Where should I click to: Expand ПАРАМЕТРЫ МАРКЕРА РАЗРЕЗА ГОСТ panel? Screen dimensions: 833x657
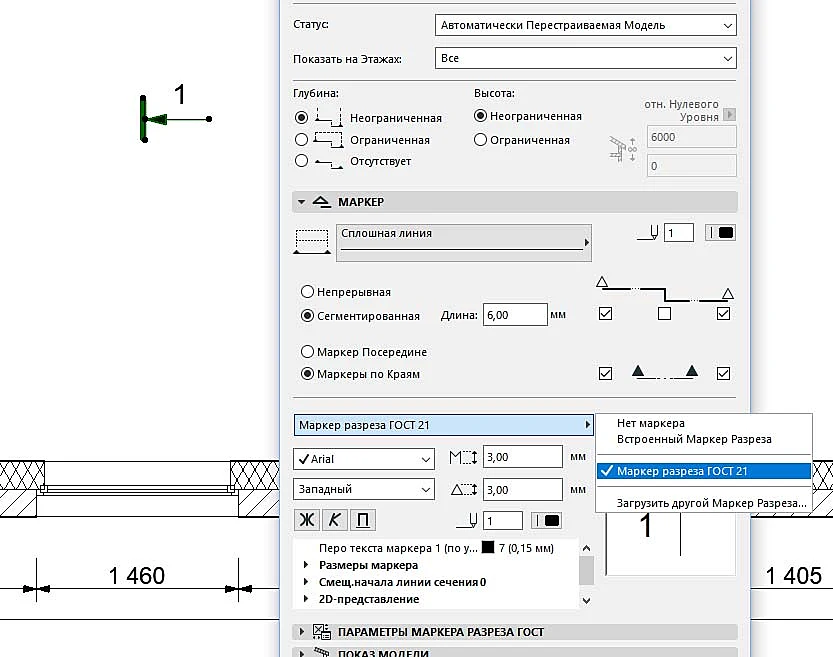[302, 632]
